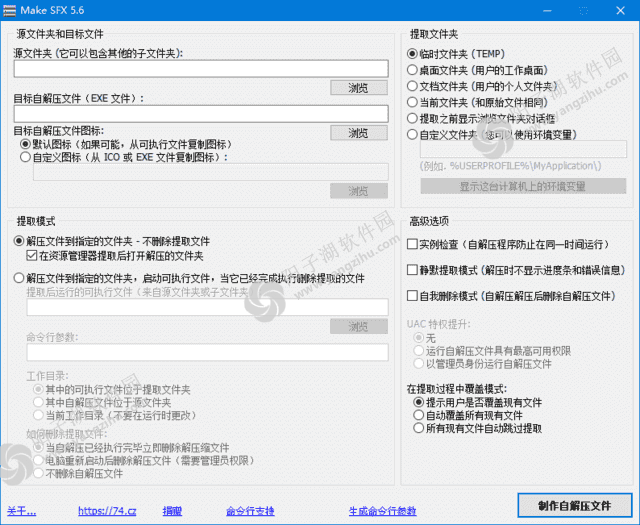Screen dimensions: 640x525
Task: Toggle 在资源管理器提取后打开解压的文件夹 checkbox
Action: coord(32,256)
